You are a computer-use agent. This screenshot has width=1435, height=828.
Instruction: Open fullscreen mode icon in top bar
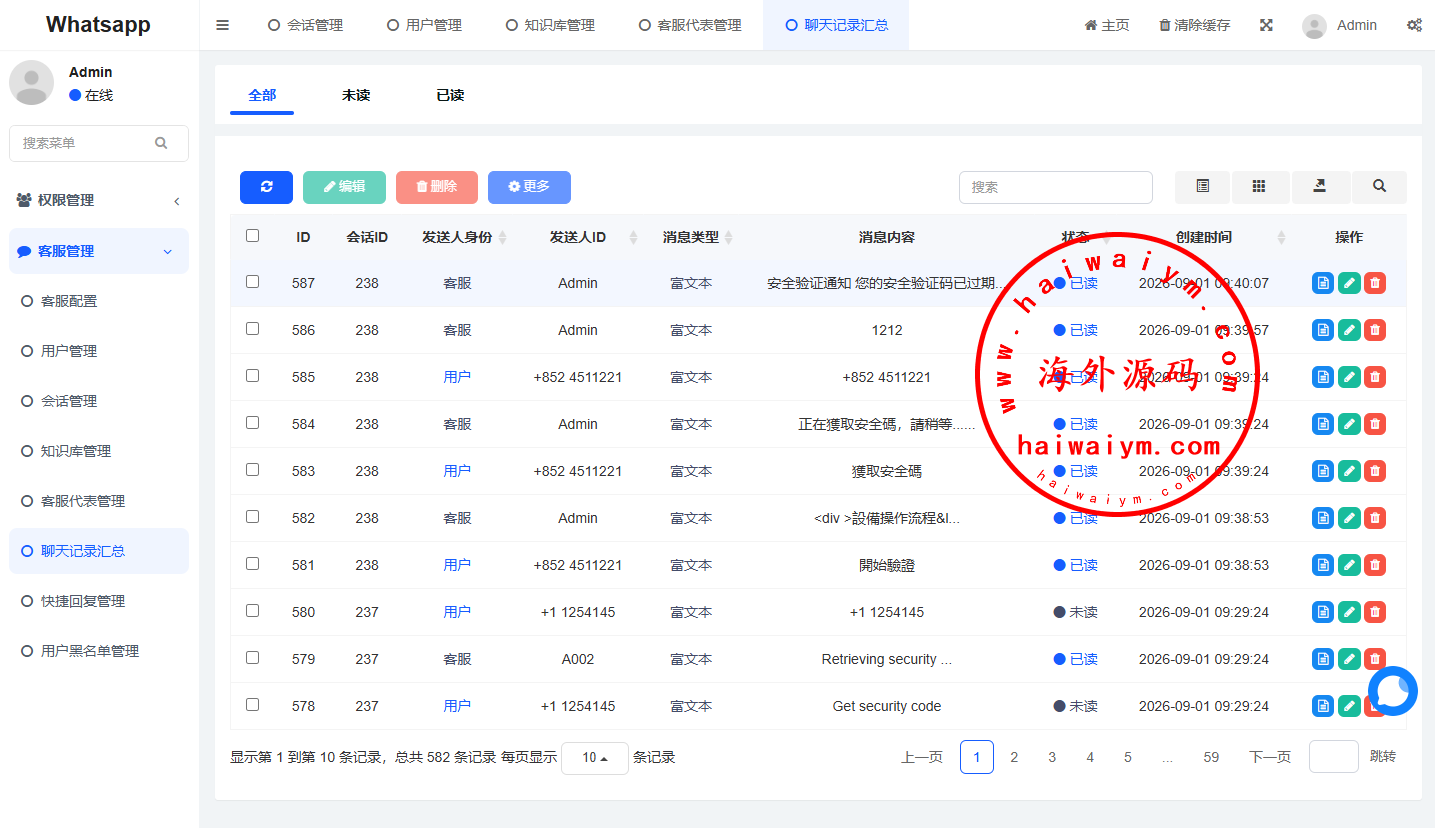(x=1266, y=25)
